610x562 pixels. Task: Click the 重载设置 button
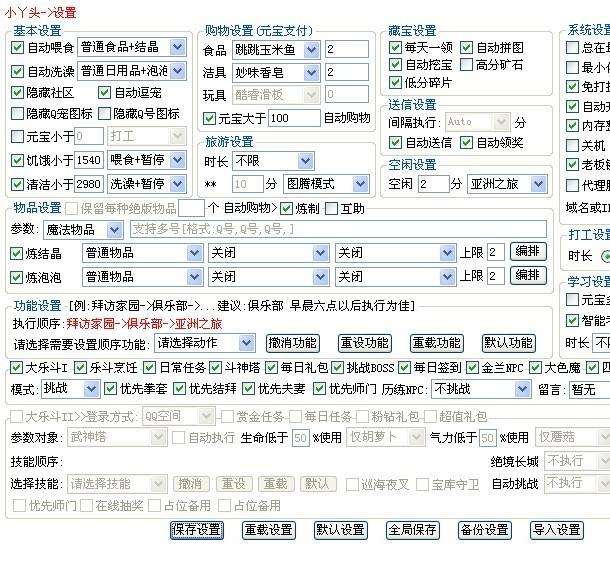[269, 530]
